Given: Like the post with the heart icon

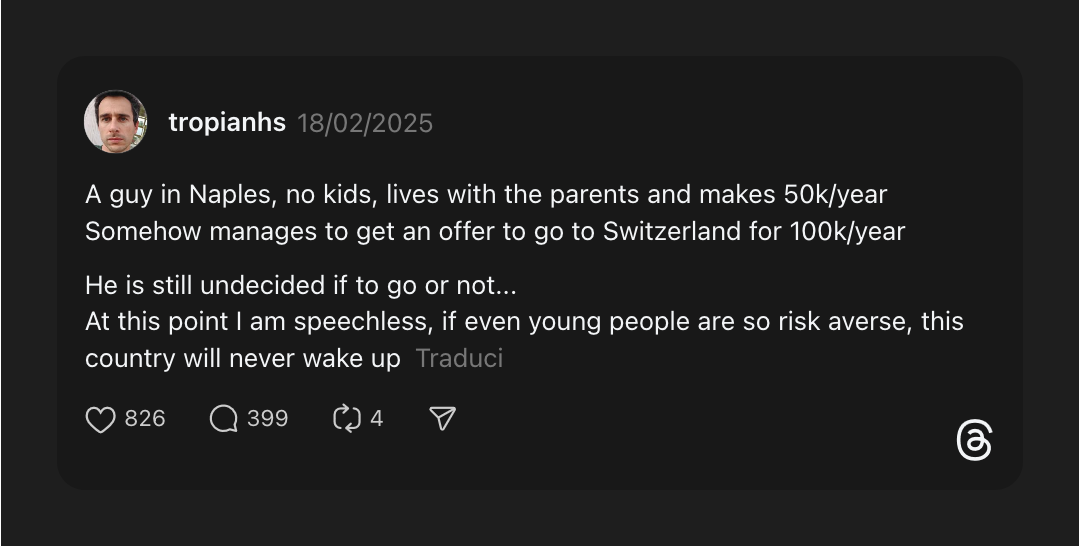Looking at the screenshot, I should tap(101, 419).
